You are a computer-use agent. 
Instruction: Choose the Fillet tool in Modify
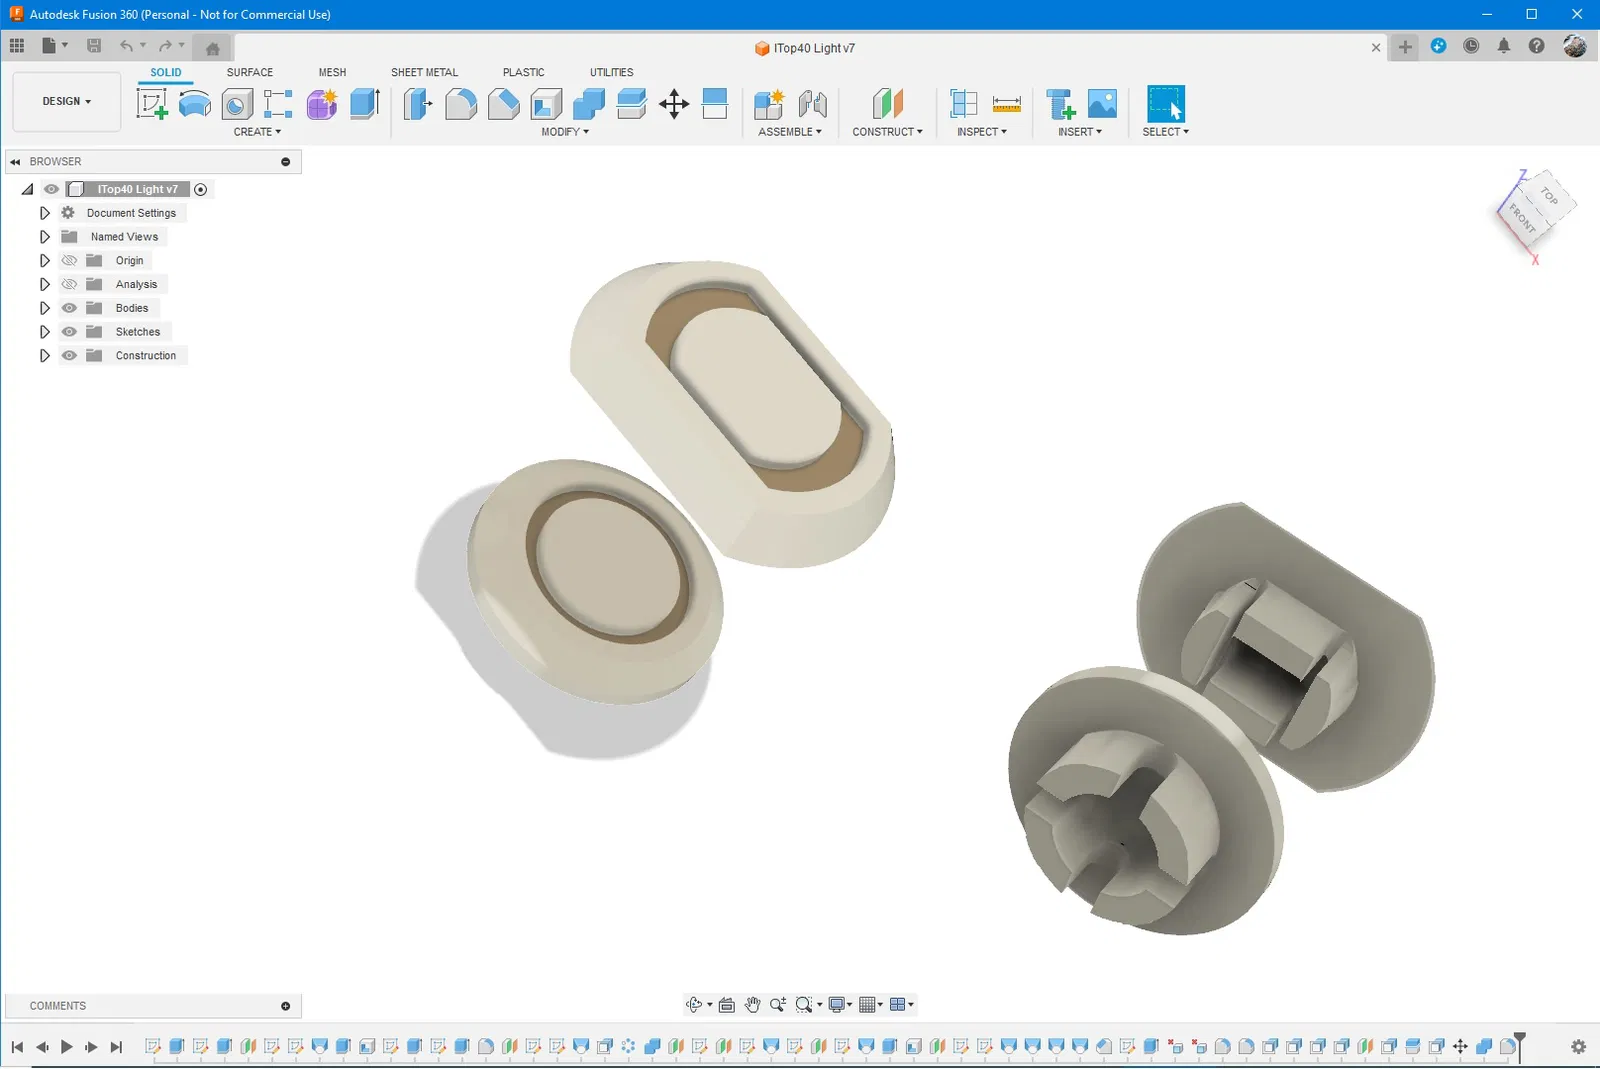(460, 104)
